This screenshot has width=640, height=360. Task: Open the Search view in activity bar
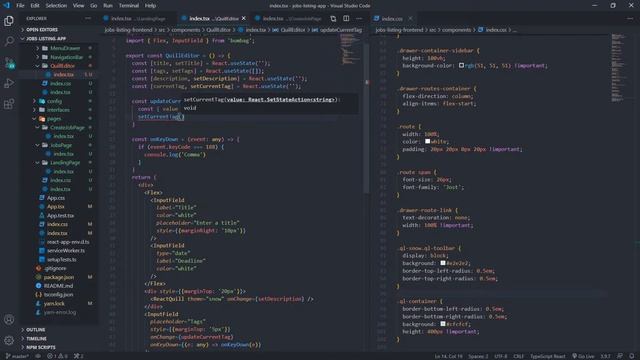pyautogui.click(x=9, y=41)
